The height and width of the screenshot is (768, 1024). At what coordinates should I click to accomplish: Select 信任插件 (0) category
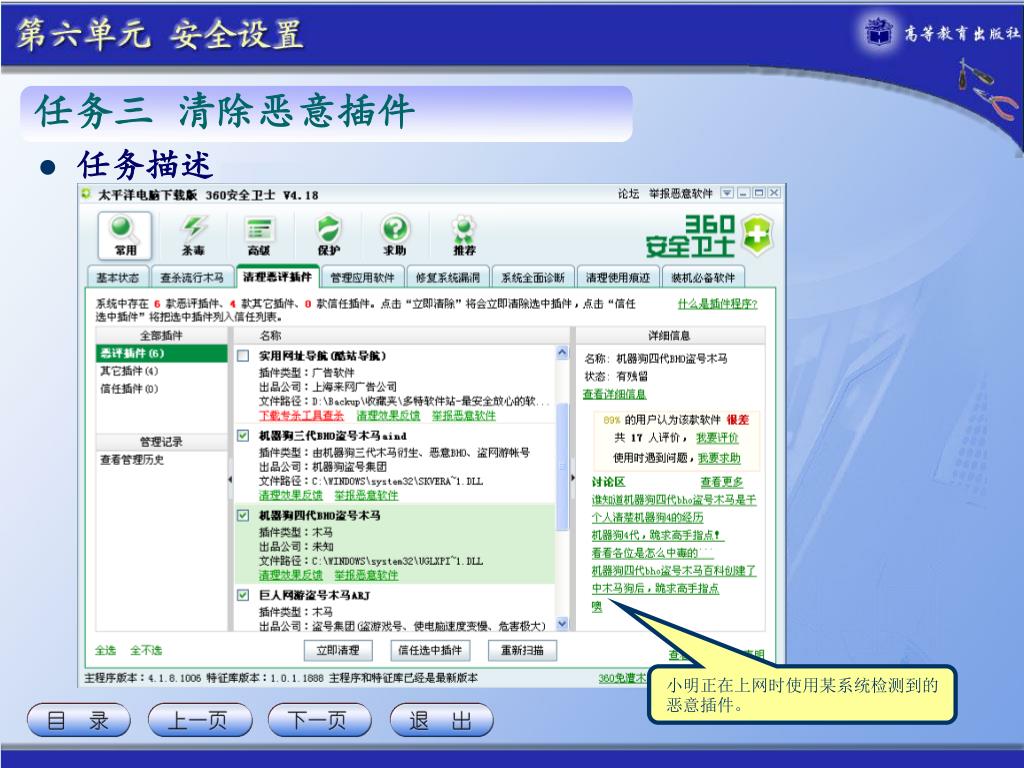[129, 389]
